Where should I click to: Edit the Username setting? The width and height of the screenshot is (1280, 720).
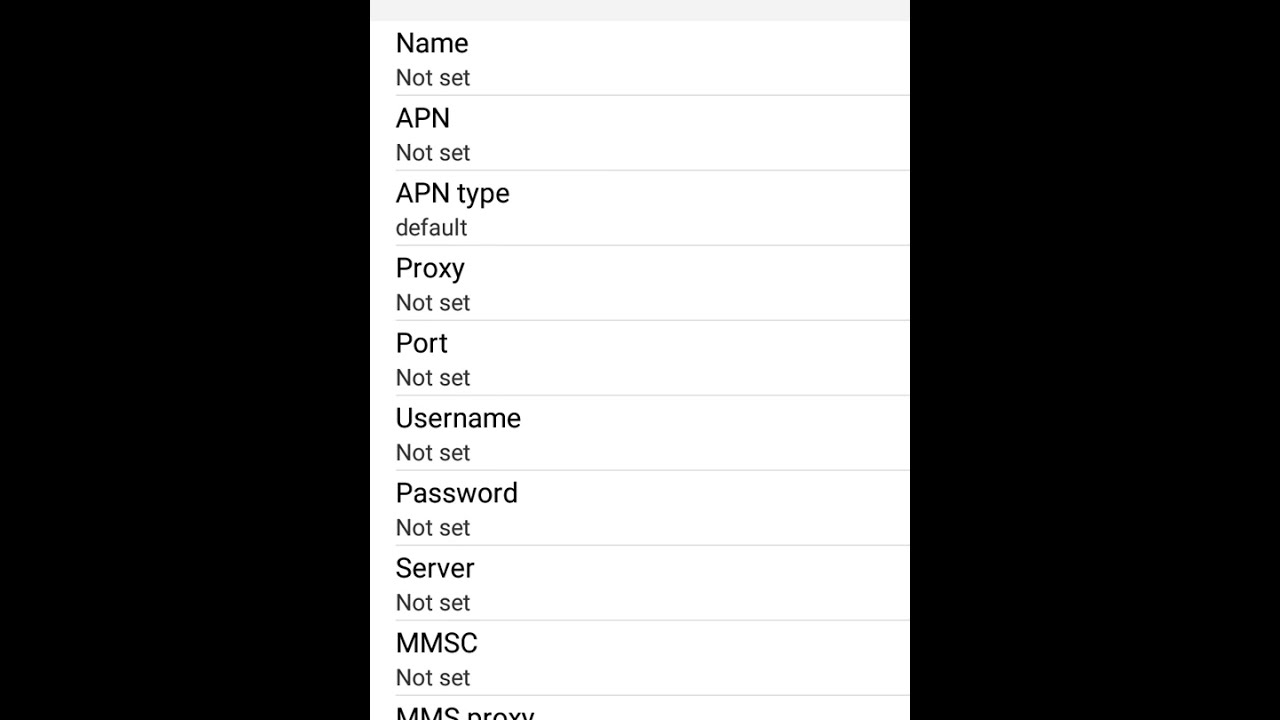(x=458, y=418)
